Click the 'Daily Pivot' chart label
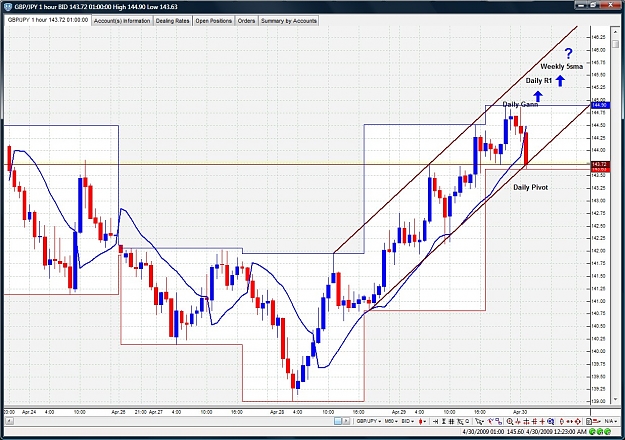The width and height of the screenshot is (625, 440). pos(530,187)
